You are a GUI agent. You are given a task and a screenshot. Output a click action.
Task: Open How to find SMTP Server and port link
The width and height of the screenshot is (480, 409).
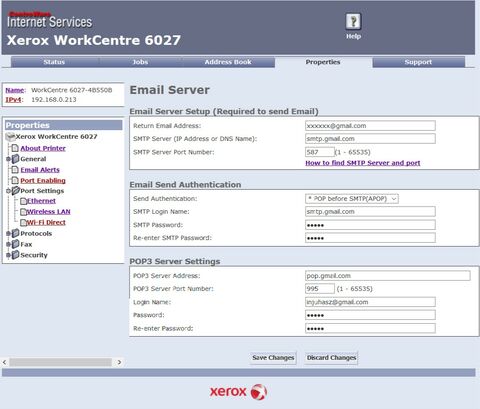tap(363, 163)
